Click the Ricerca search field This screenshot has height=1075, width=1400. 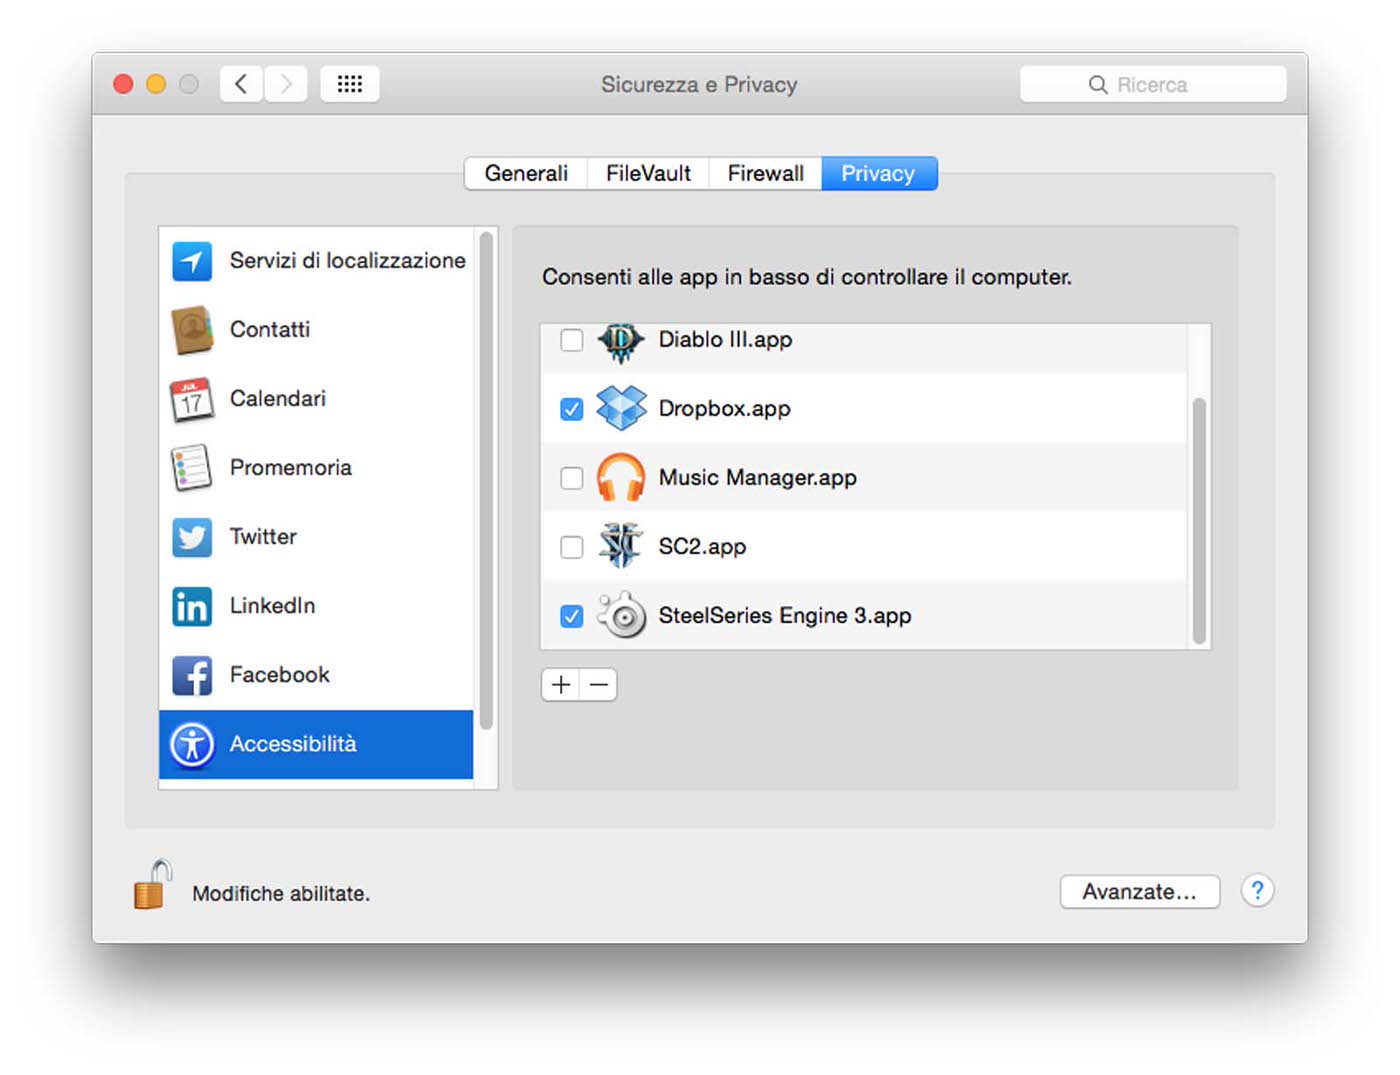(1153, 85)
